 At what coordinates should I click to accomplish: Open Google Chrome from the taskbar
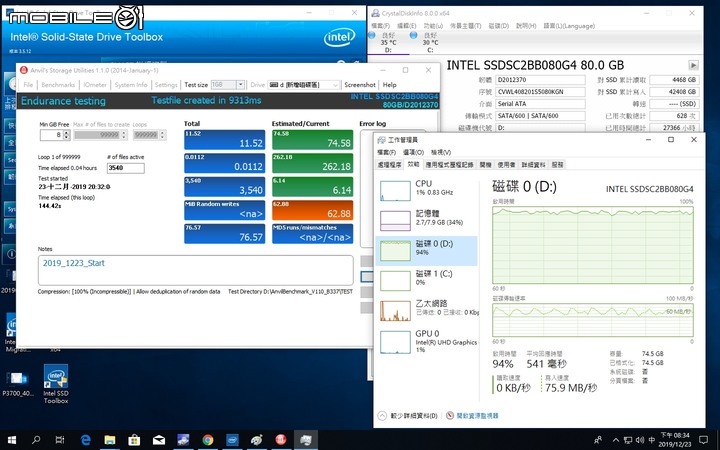pyautogui.click(x=208, y=440)
